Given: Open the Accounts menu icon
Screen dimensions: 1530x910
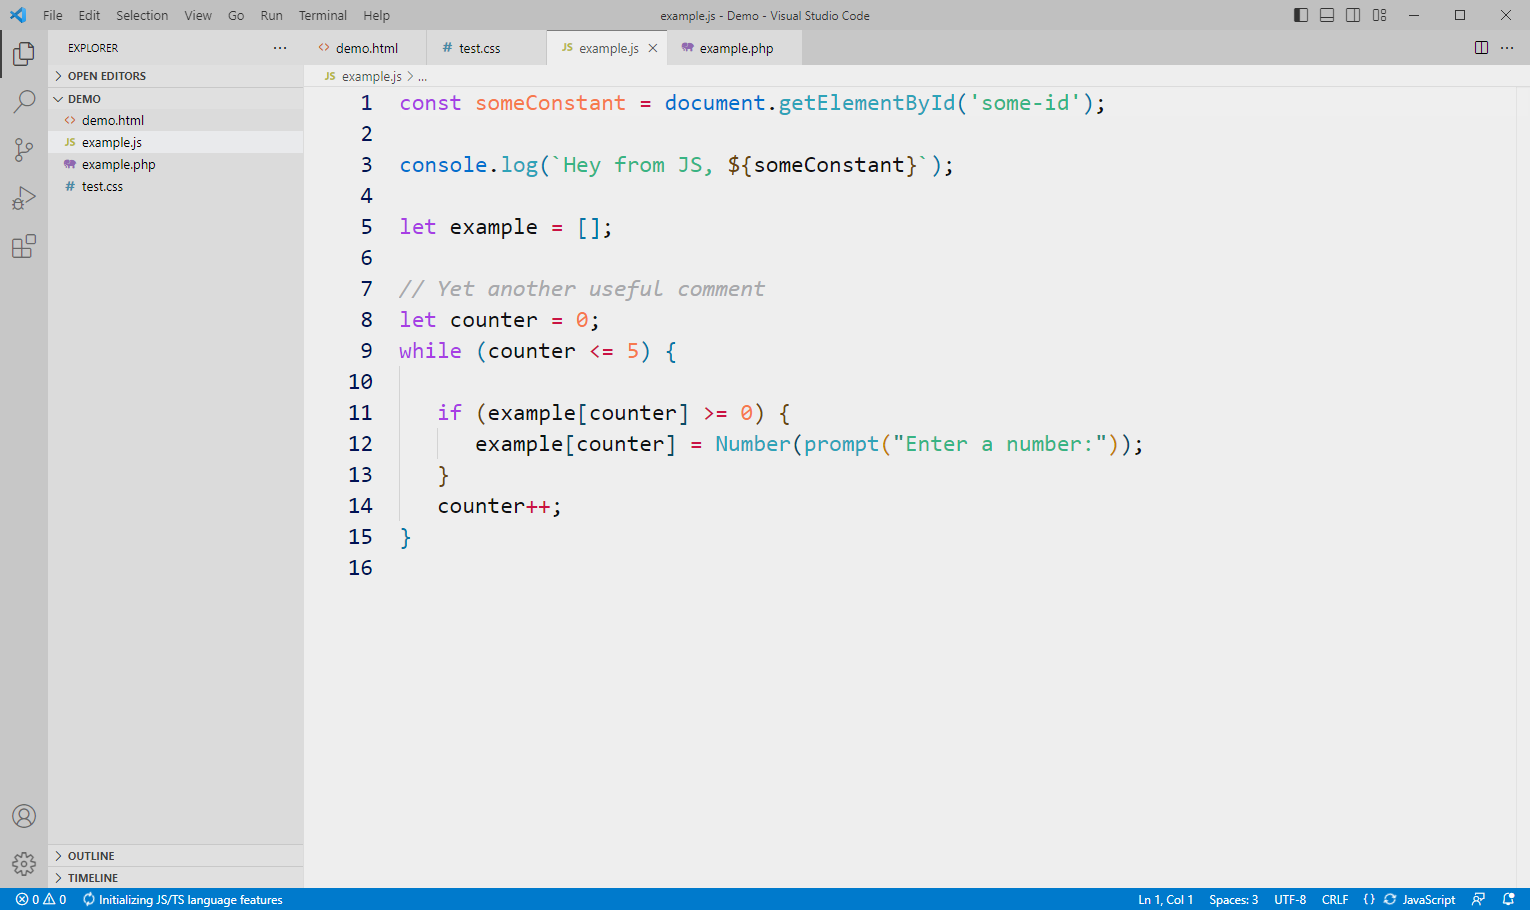Looking at the screenshot, I should [x=24, y=816].
